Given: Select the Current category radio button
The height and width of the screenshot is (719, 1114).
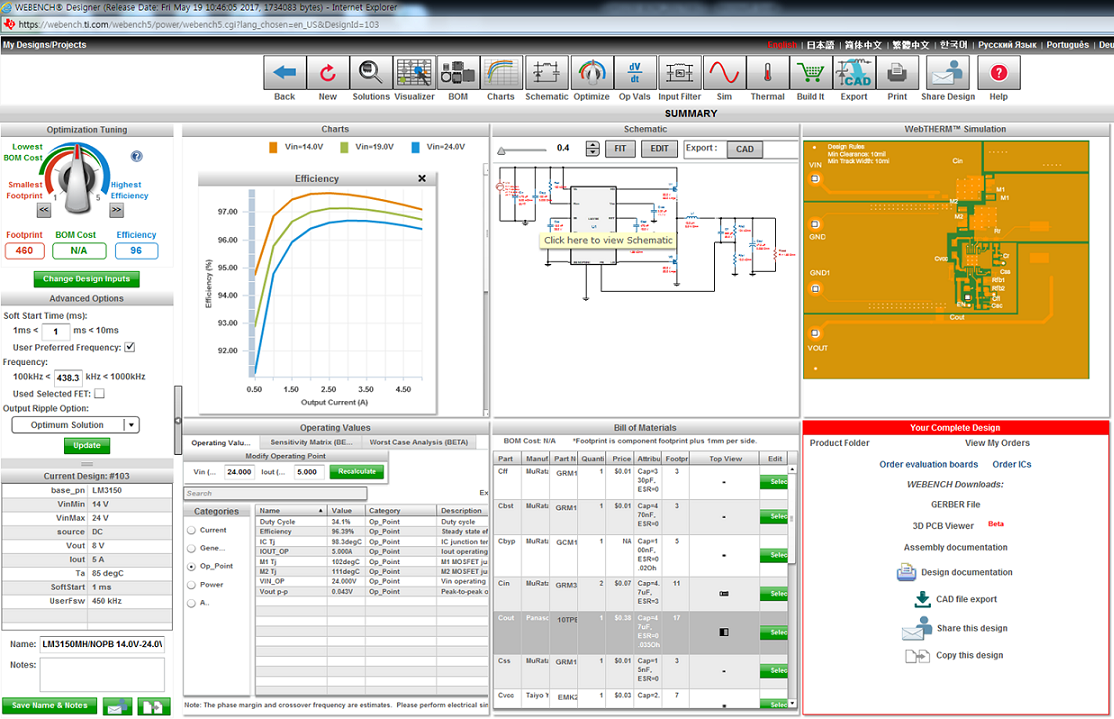Looking at the screenshot, I should tap(192, 530).
